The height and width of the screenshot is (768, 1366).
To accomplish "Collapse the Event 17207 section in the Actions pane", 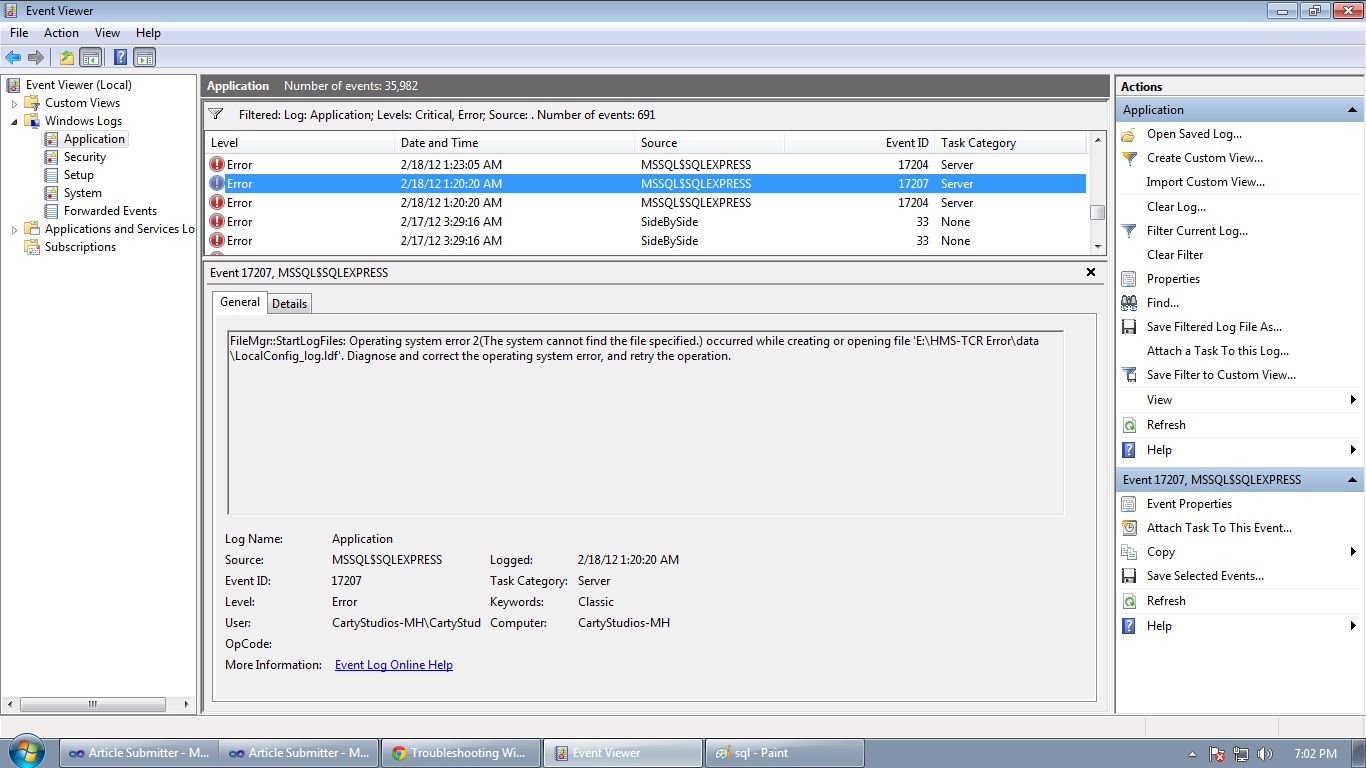I will coord(1352,480).
